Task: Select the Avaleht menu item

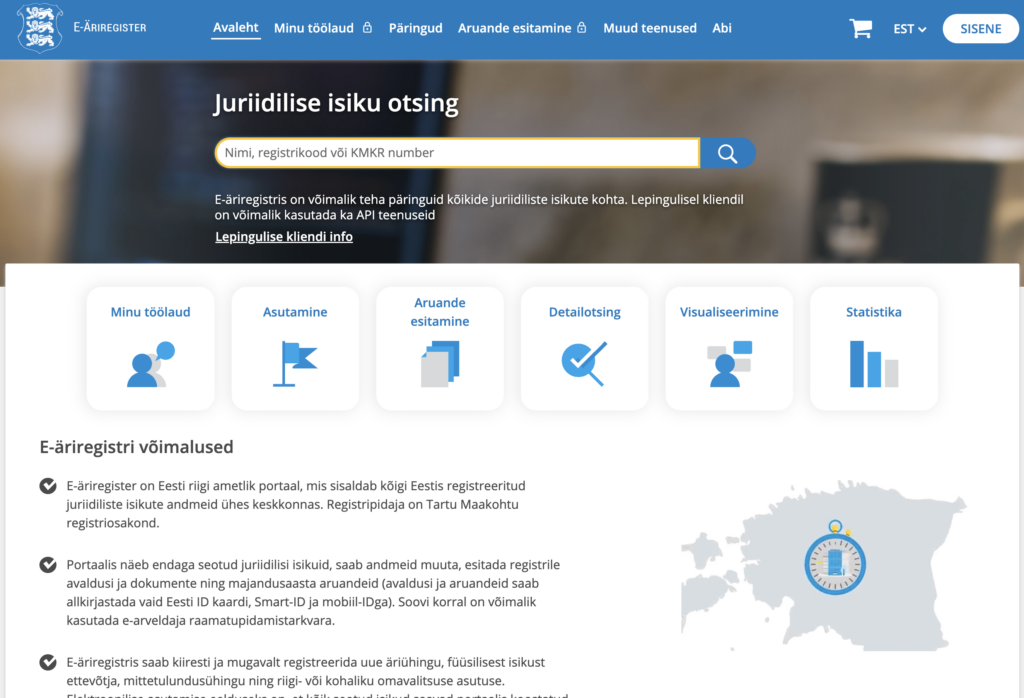Action: [236, 27]
